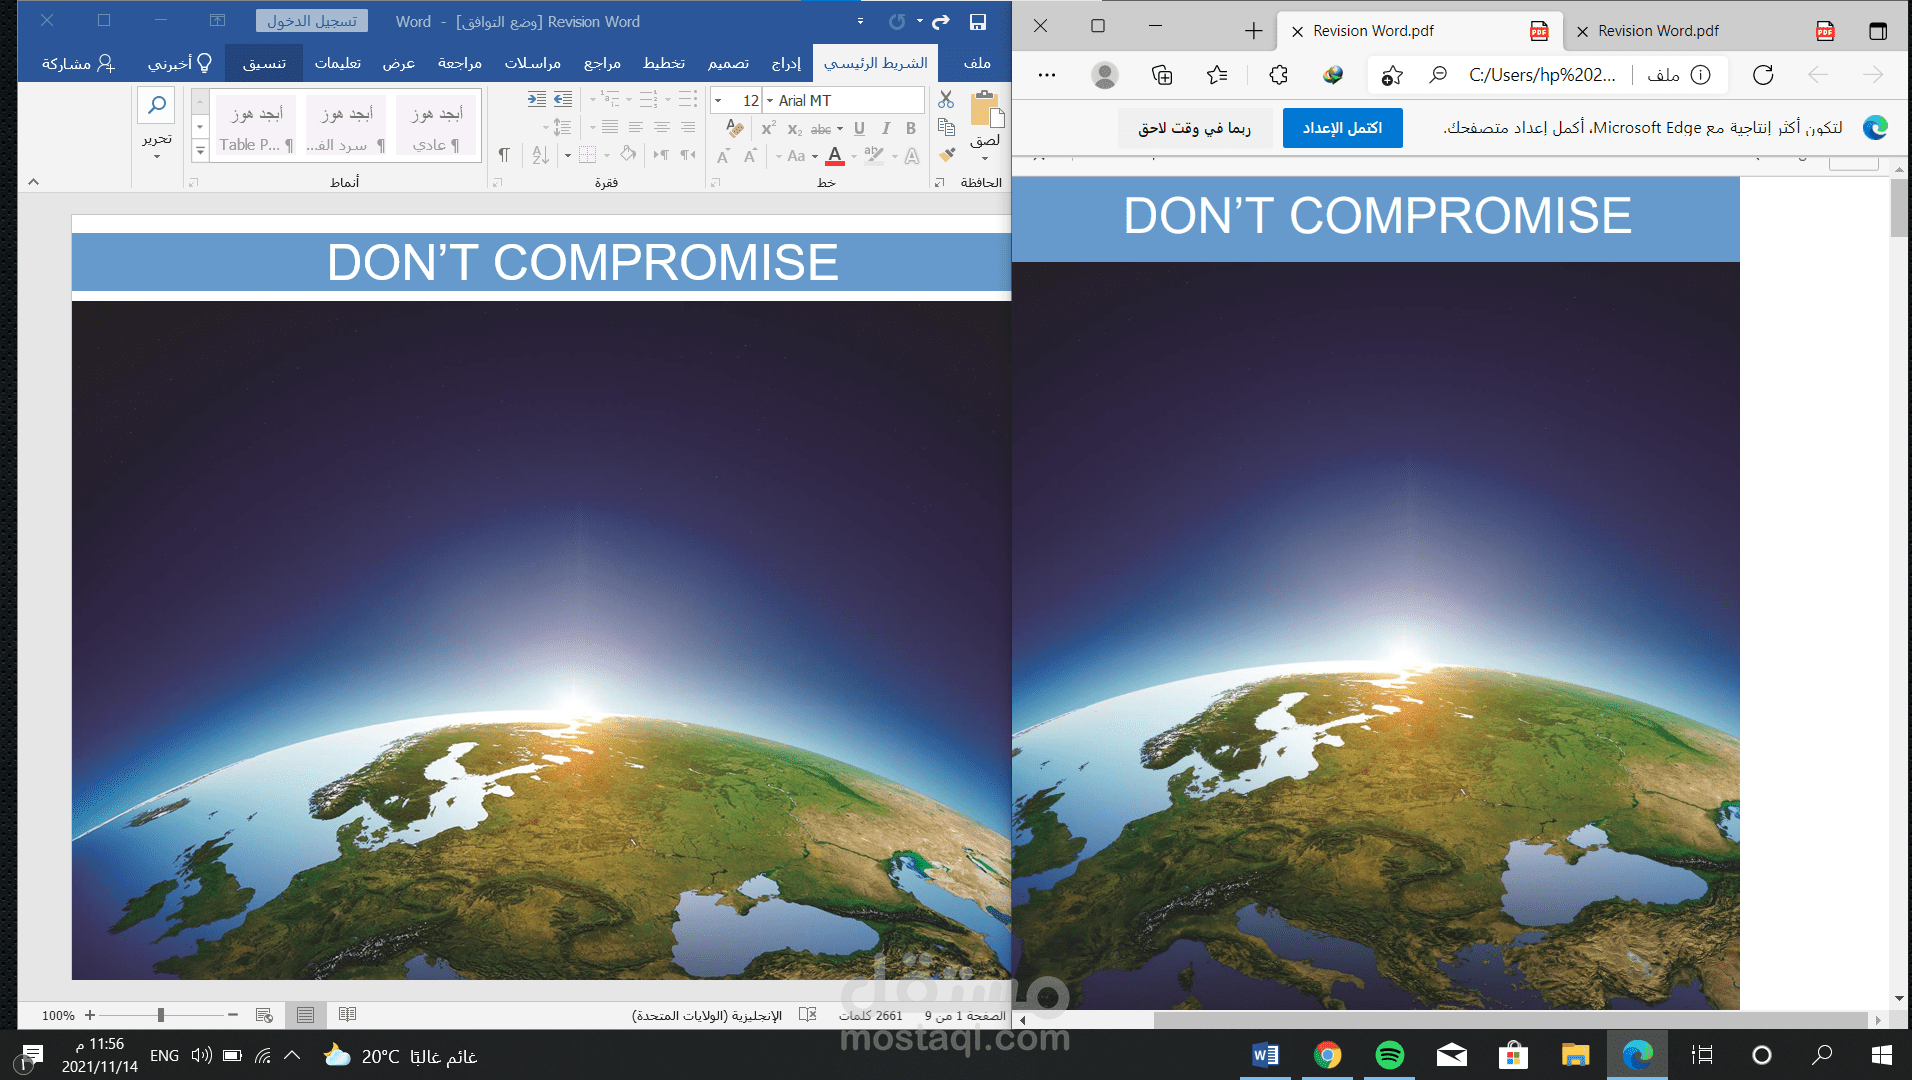Click the Sort A-Z icon
The height and width of the screenshot is (1080, 1912).
pos(540,155)
